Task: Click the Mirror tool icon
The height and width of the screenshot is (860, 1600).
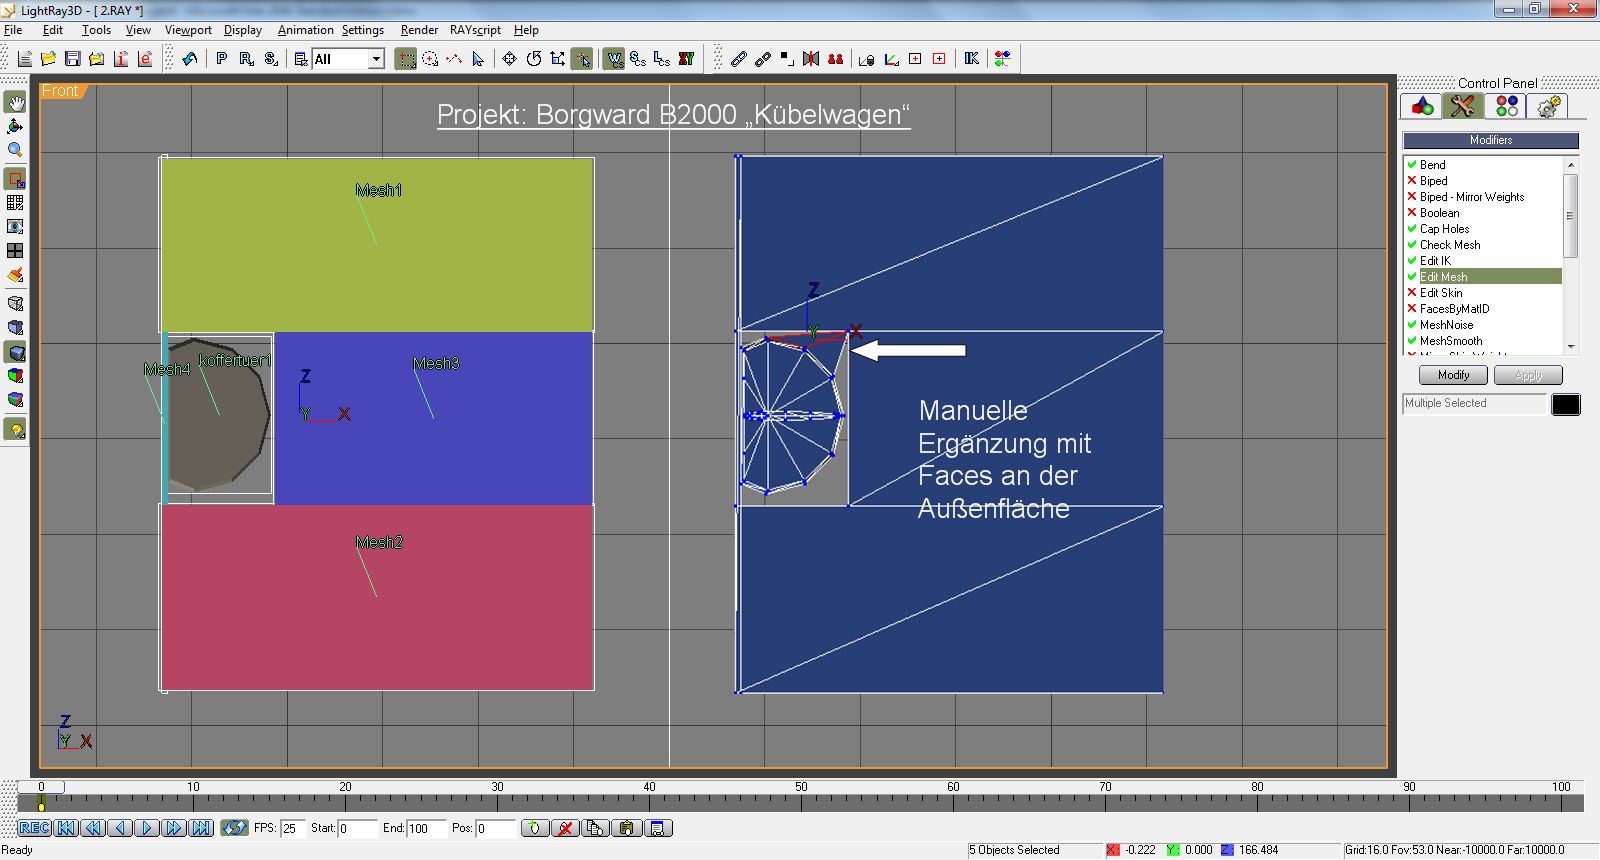Action: pyautogui.click(x=811, y=59)
